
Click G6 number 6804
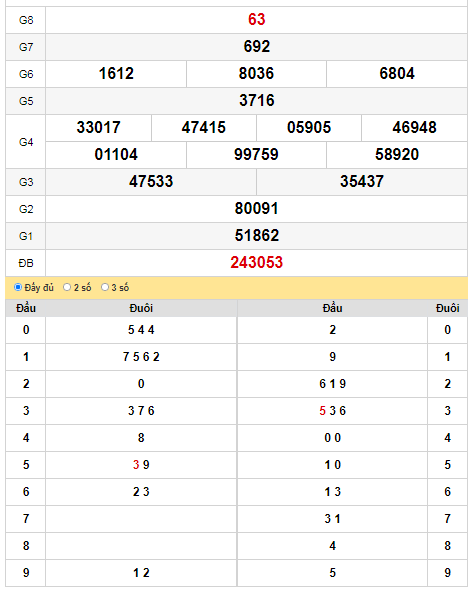click(397, 74)
